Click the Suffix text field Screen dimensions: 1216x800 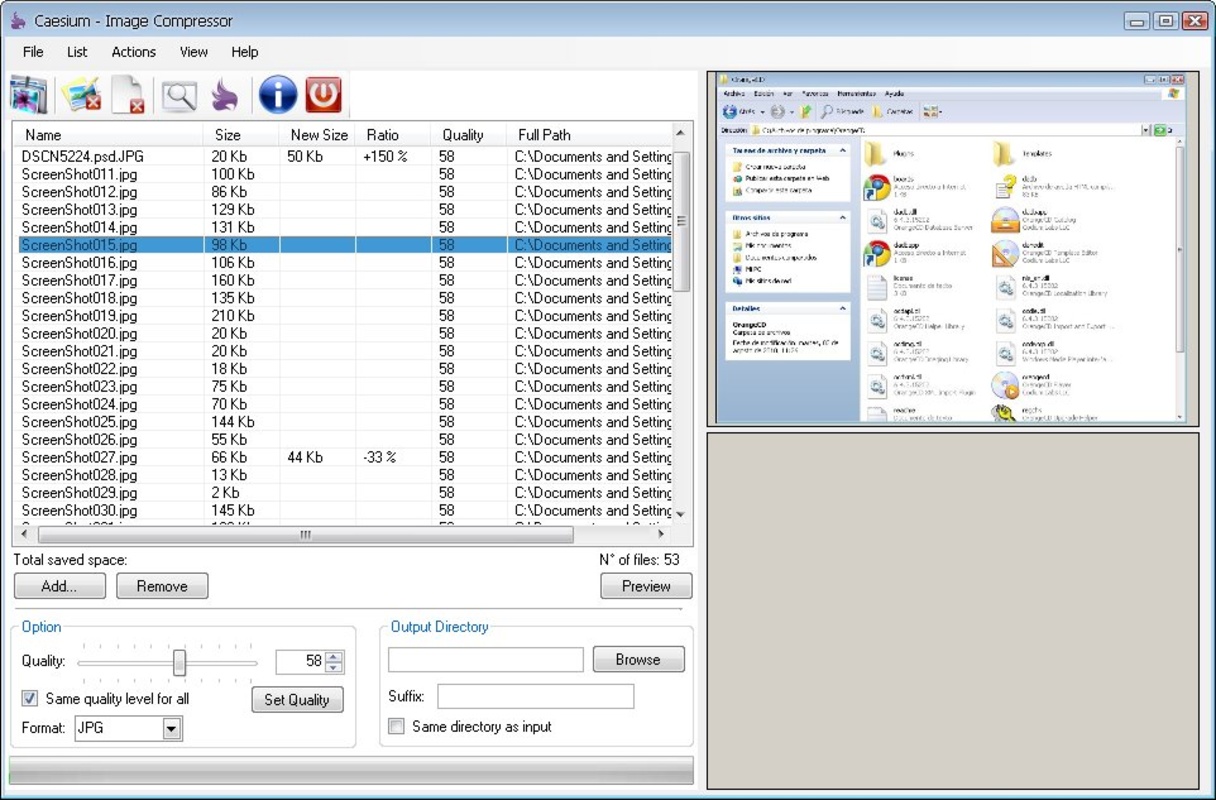tap(535, 696)
